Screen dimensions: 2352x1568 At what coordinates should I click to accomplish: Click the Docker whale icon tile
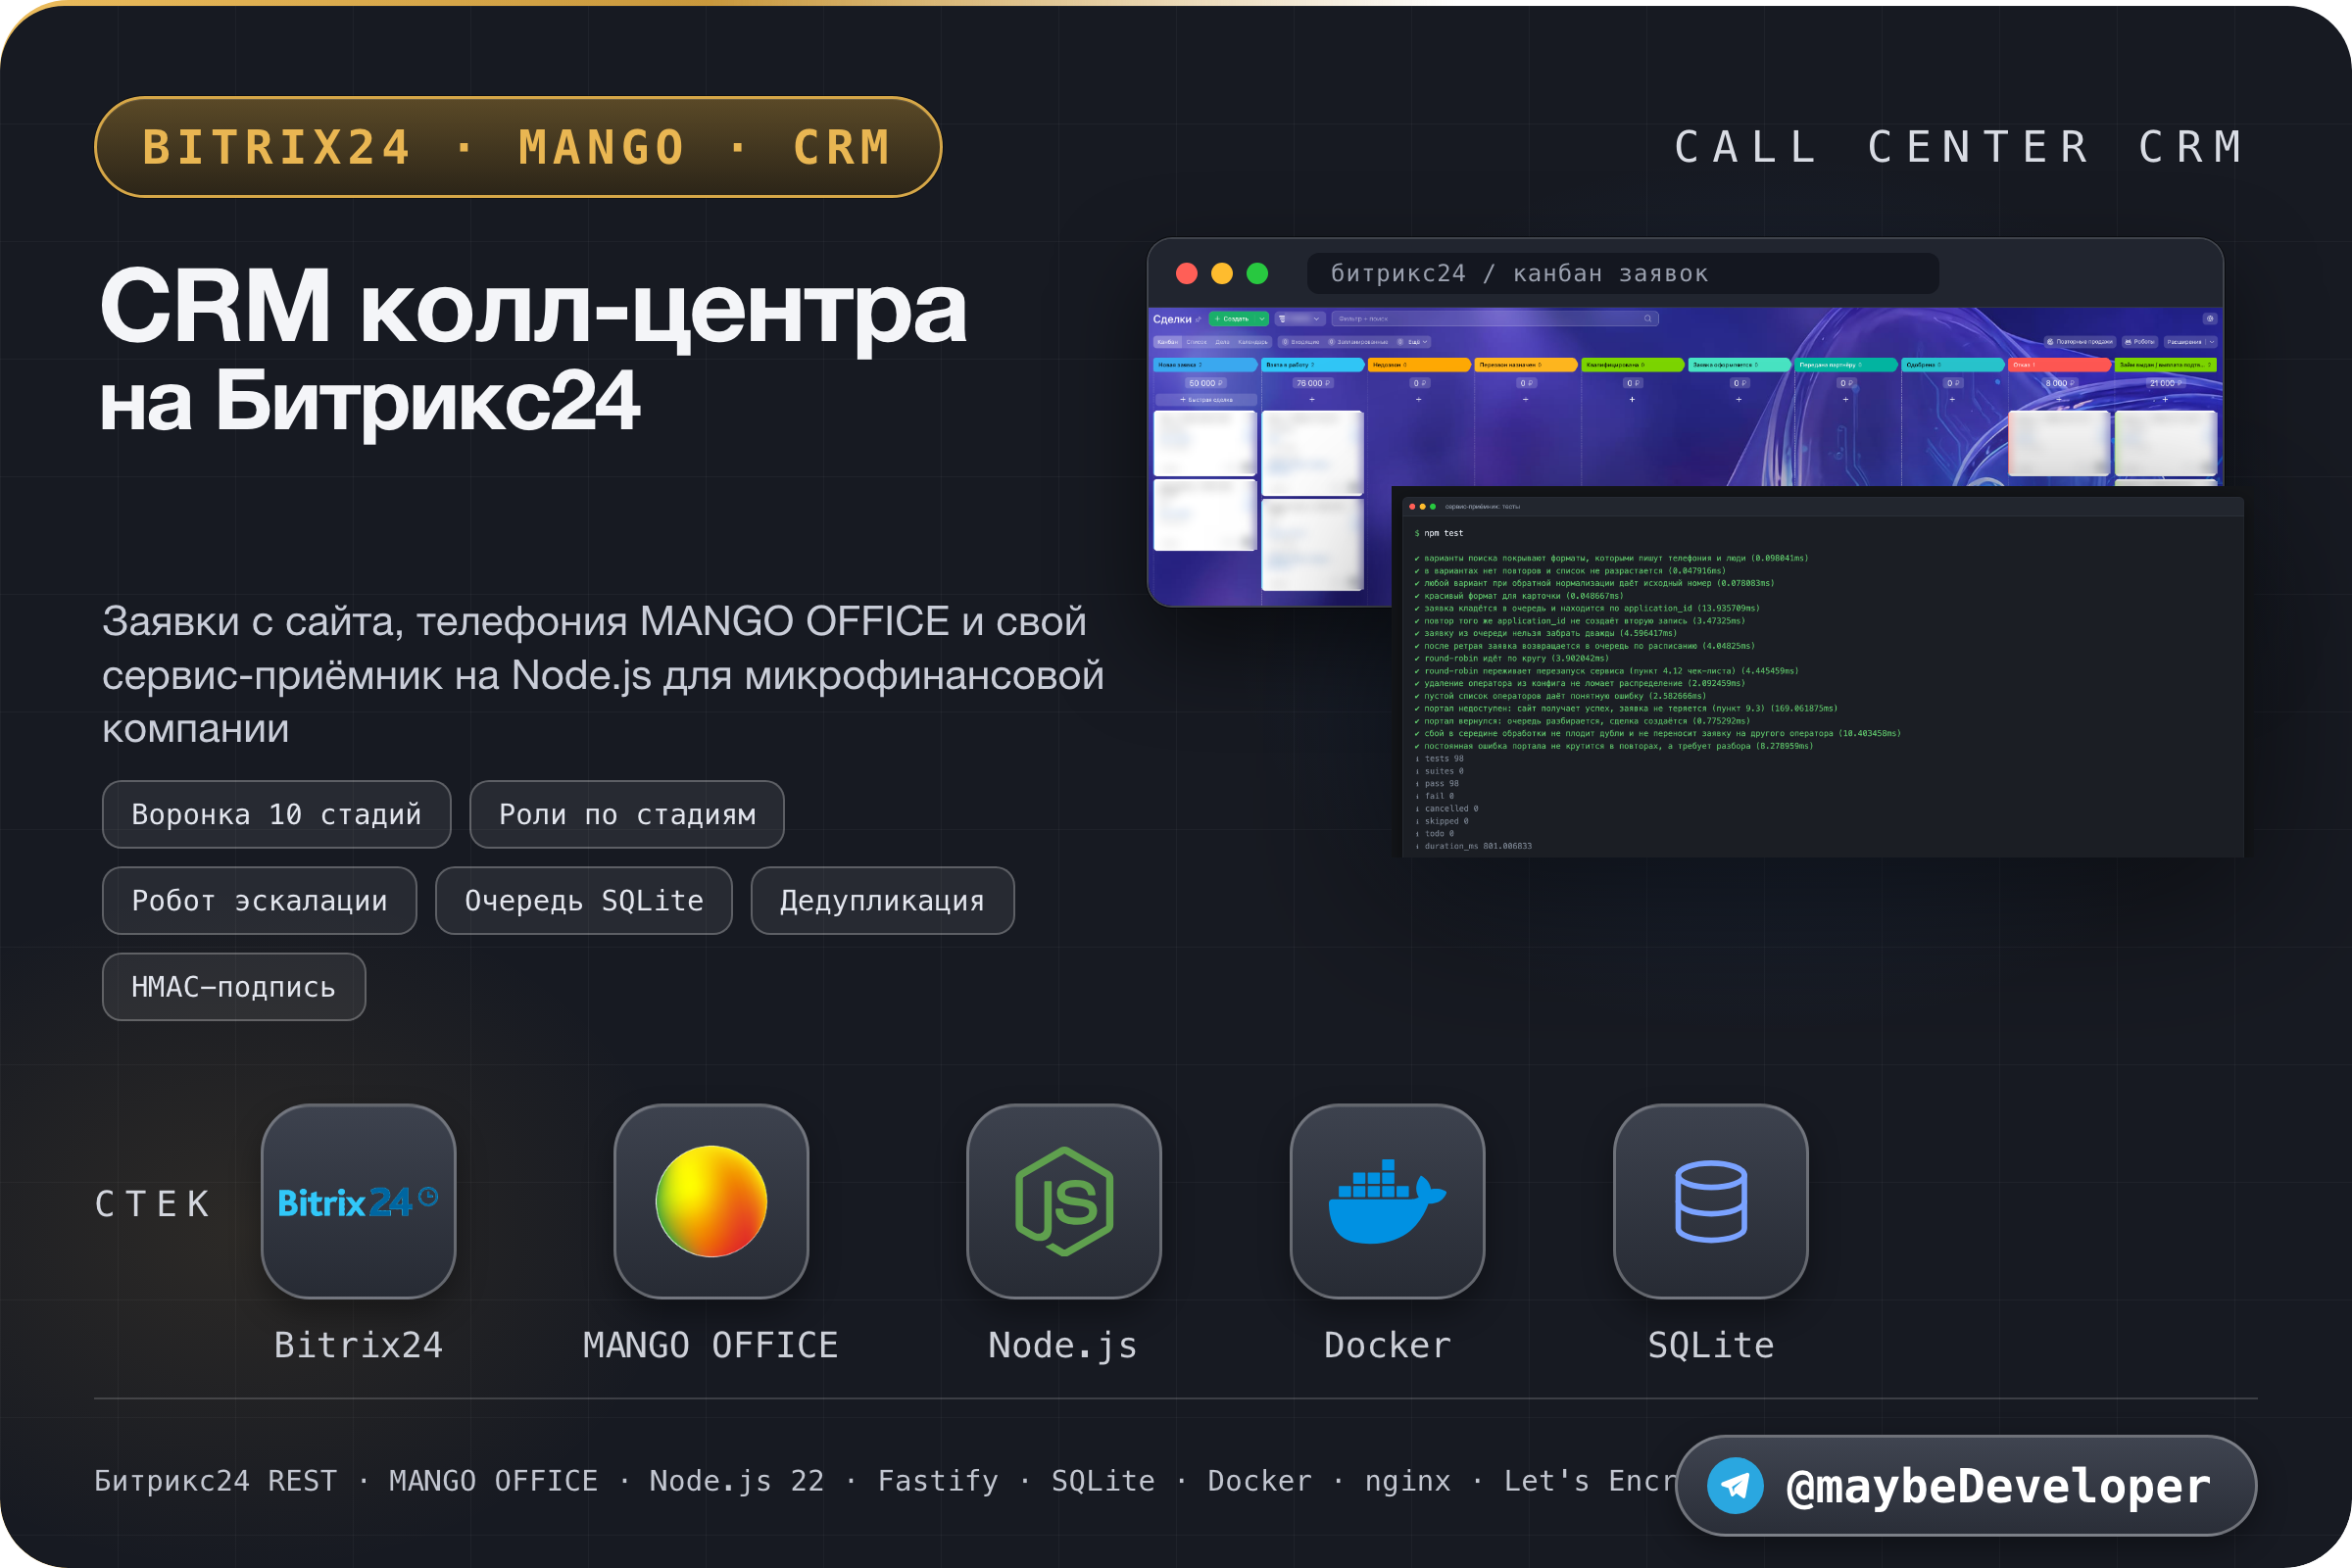1387,1201
